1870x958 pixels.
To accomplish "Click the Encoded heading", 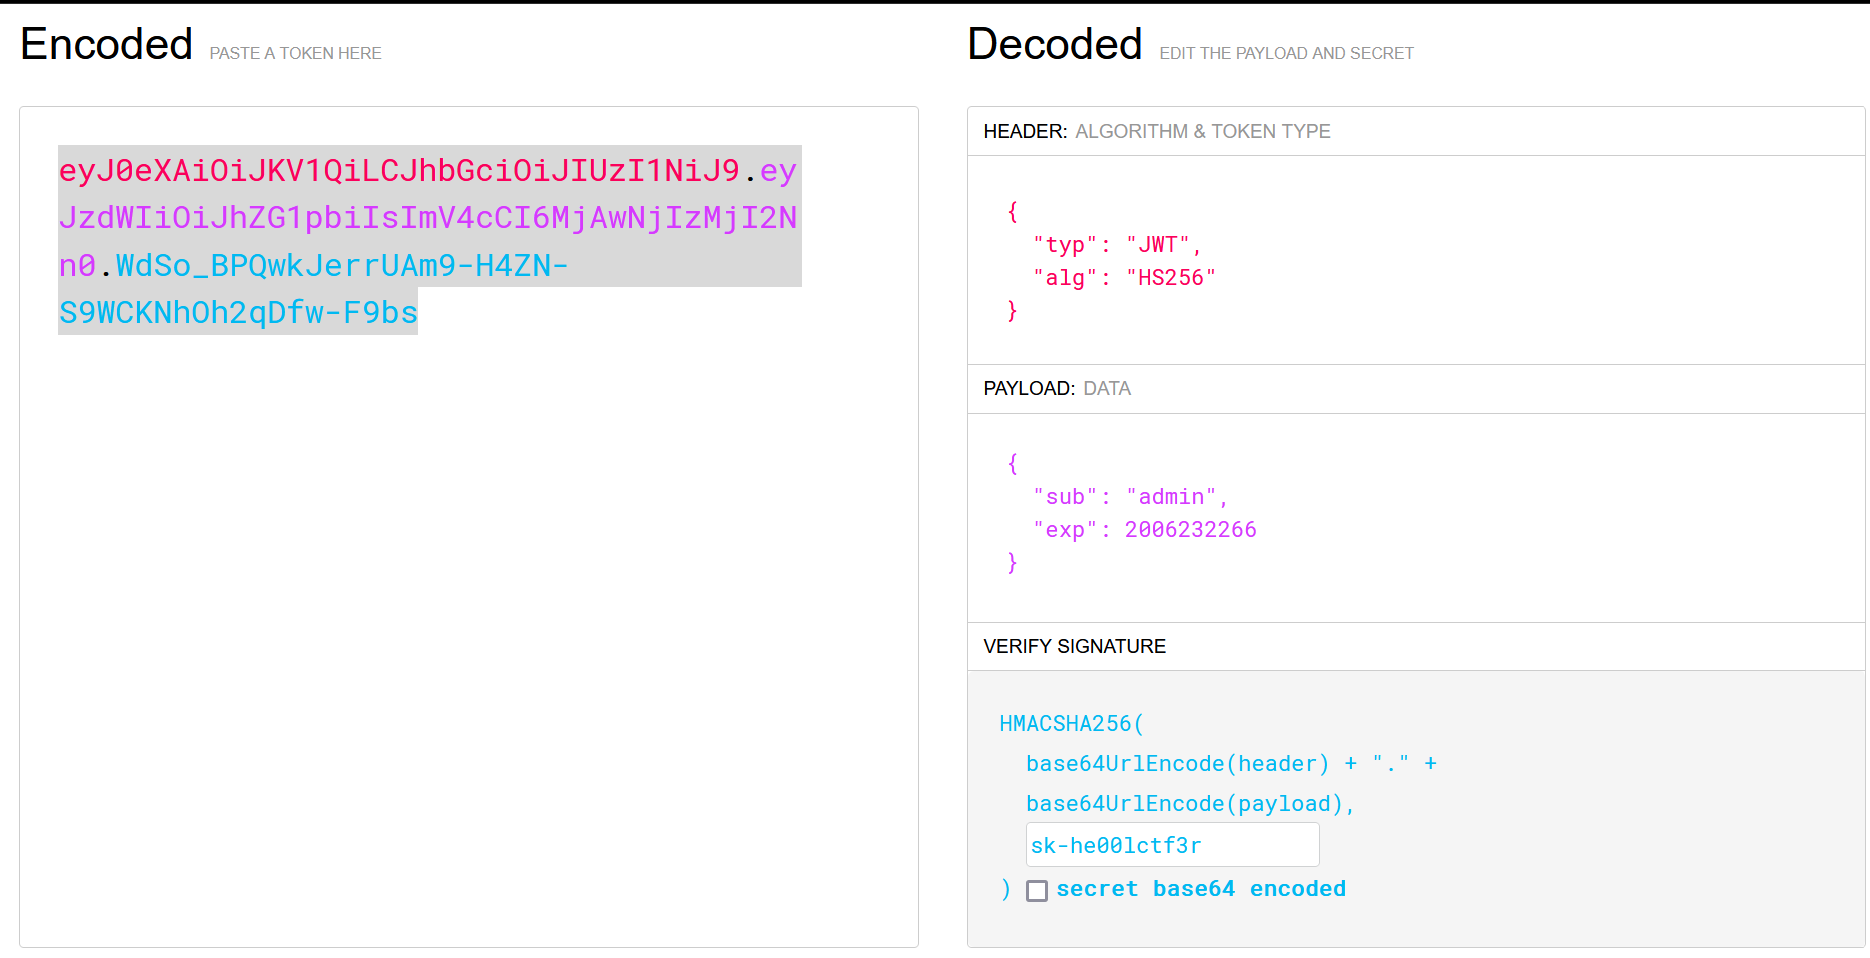I will coord(106,44).
